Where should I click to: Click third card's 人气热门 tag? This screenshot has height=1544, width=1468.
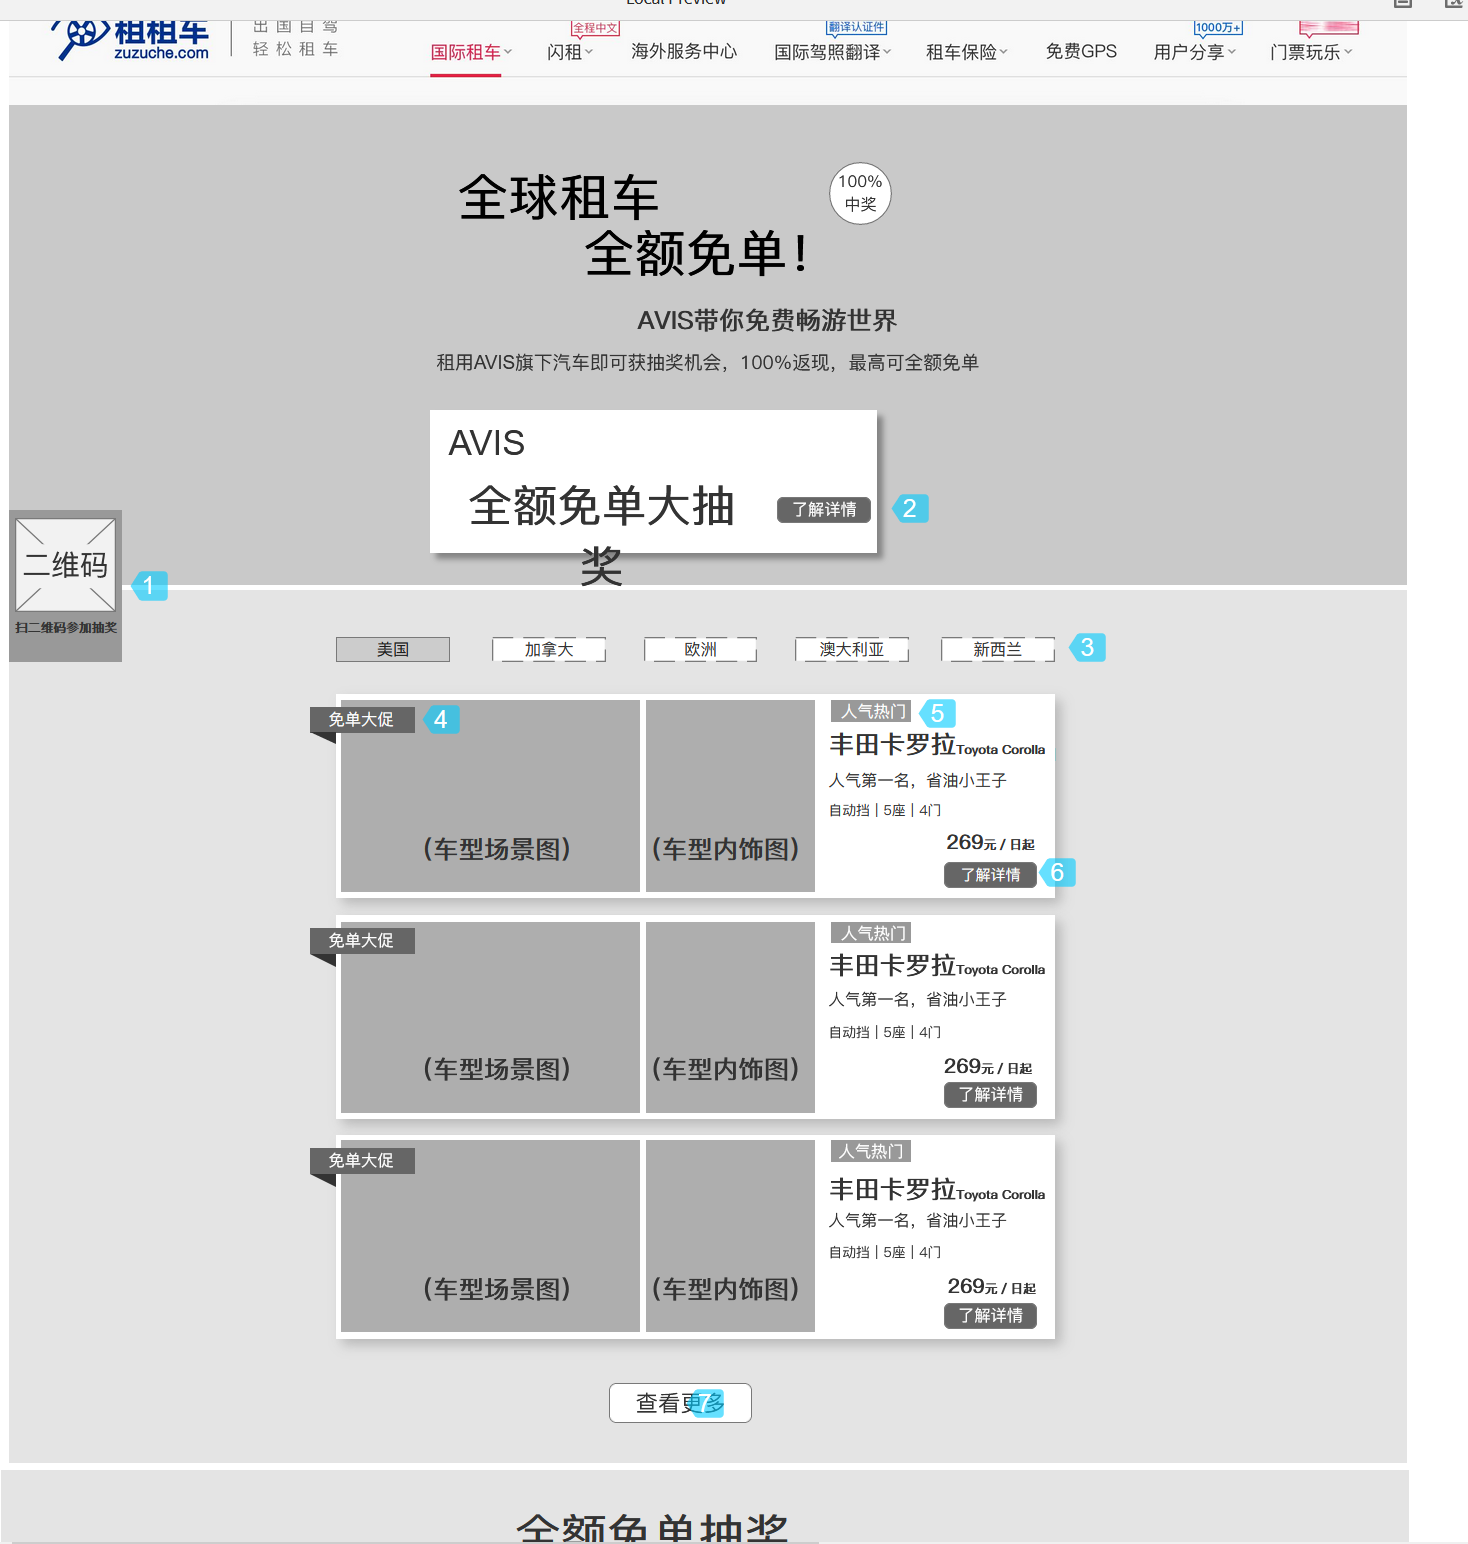tap(871, 1152)
